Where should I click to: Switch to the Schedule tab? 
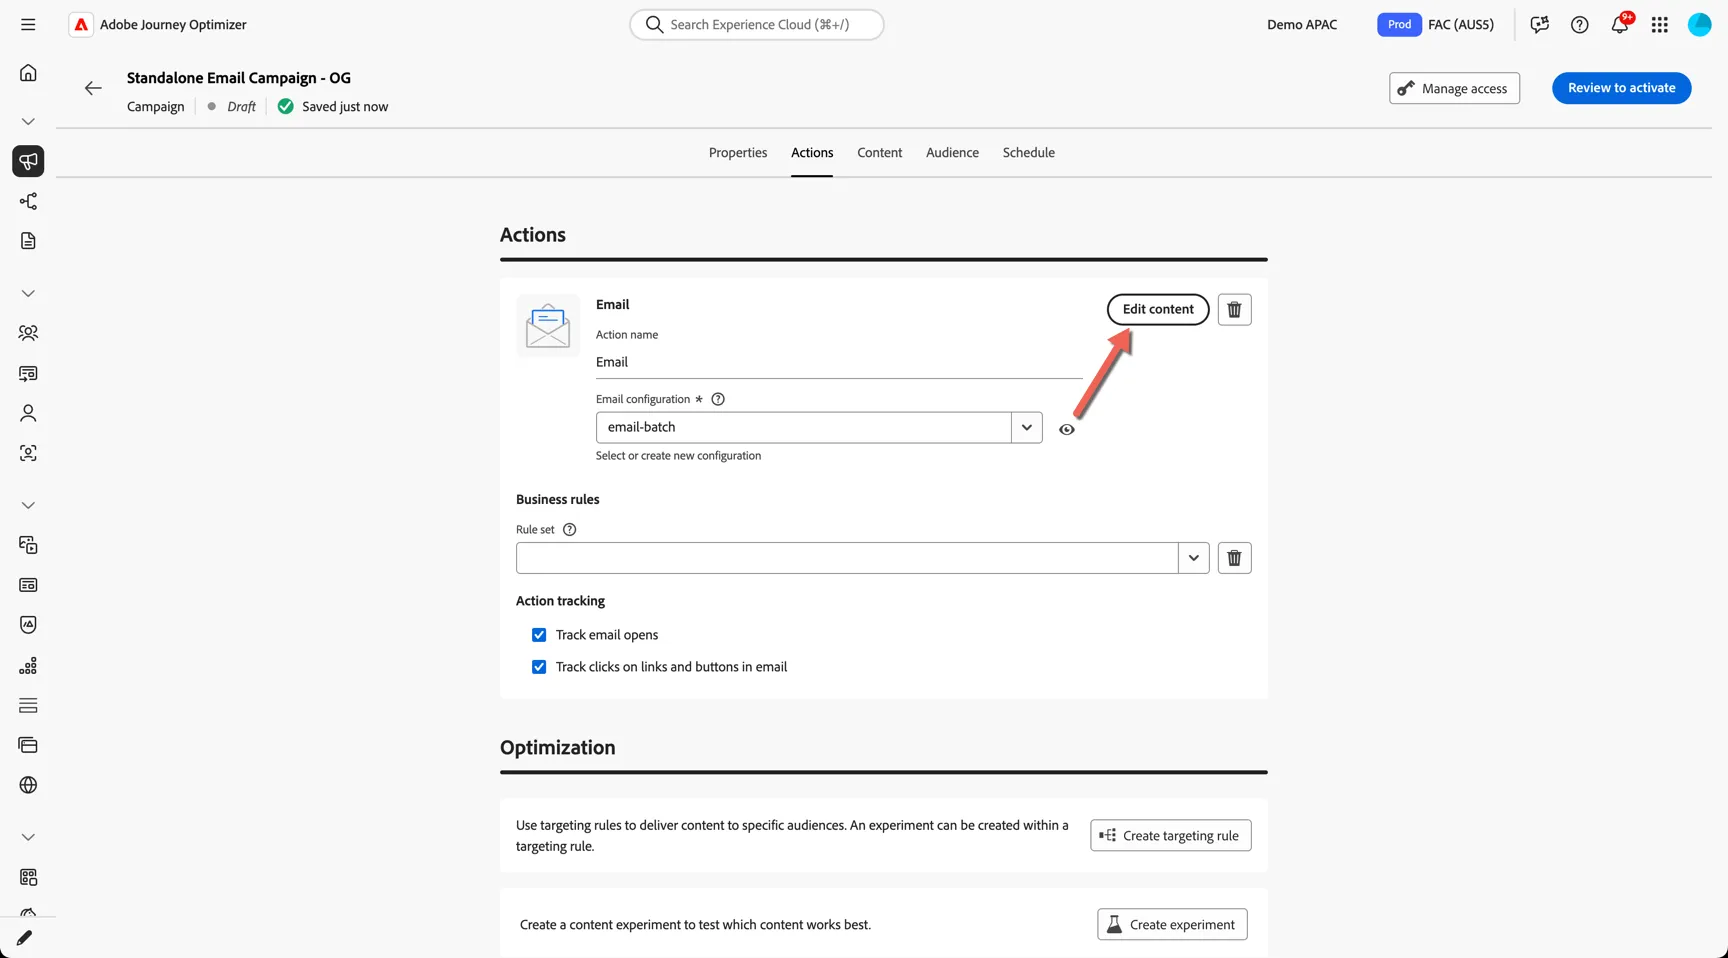coord(1028,153)
